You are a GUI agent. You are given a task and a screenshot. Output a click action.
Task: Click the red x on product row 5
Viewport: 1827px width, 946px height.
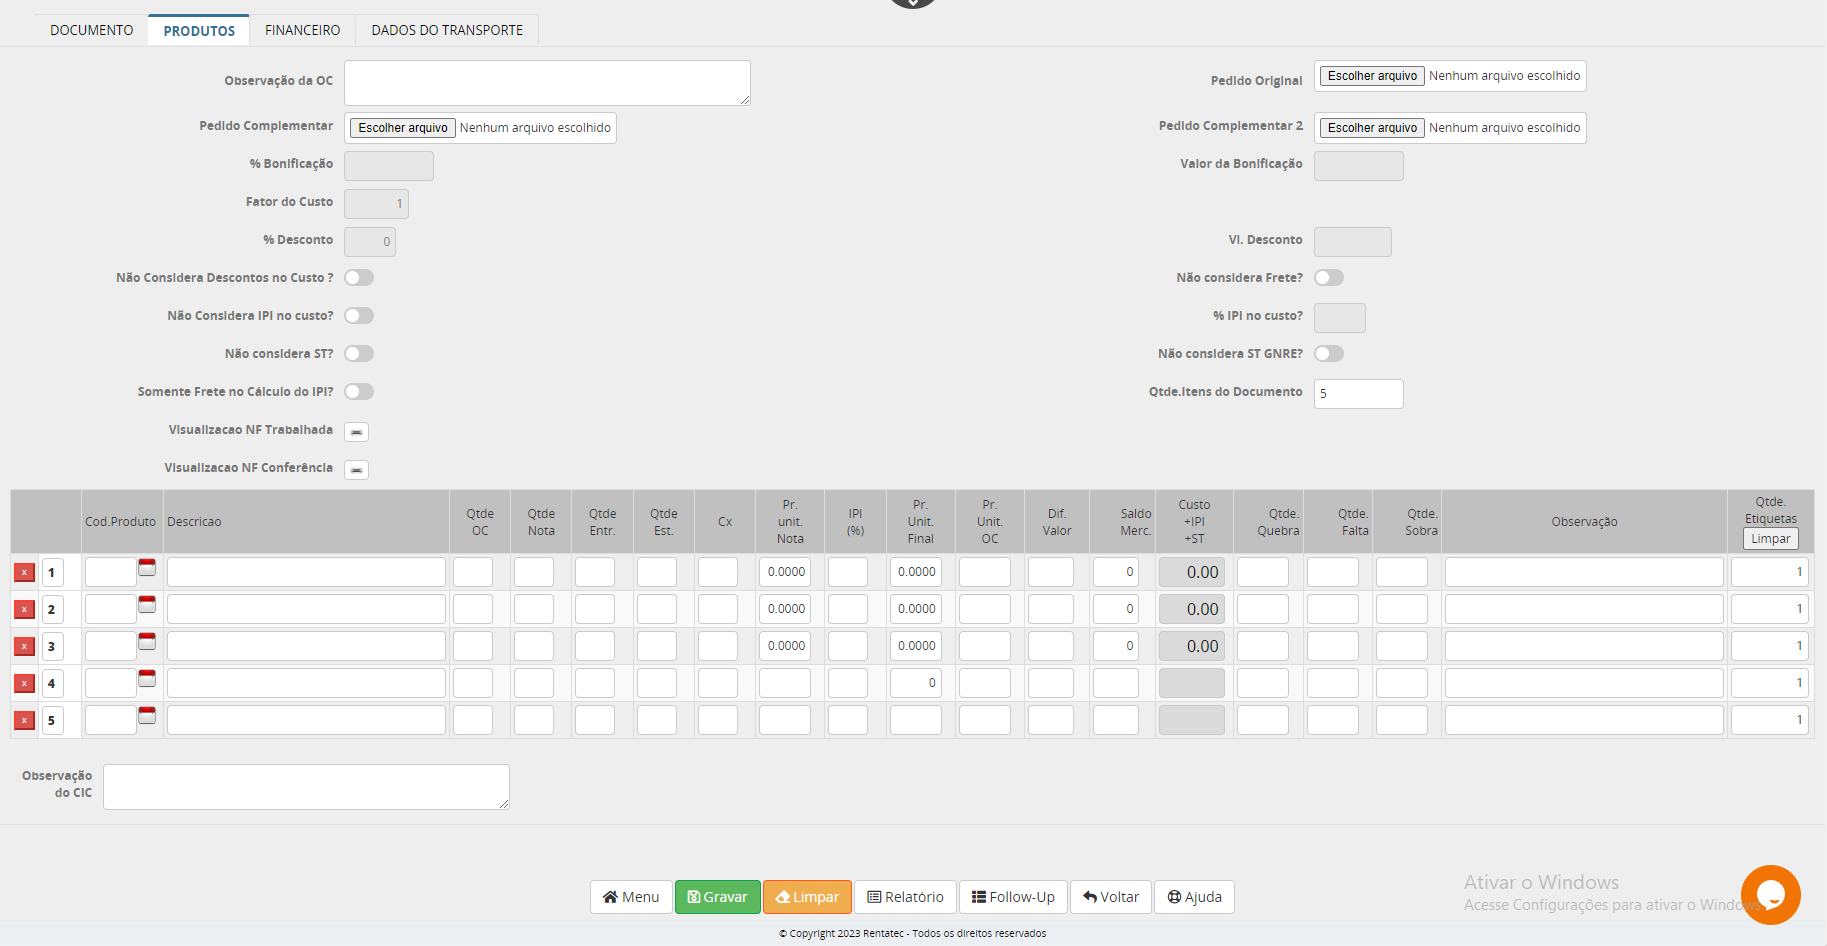[24, 721]
